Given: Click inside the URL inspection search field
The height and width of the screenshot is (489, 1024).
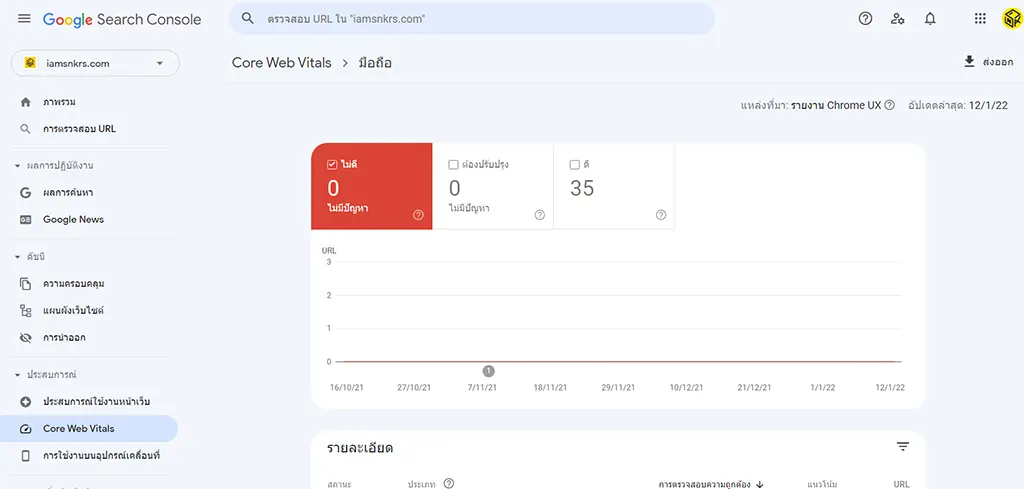Looking at the screenshot, I should [x=472, y=19].
